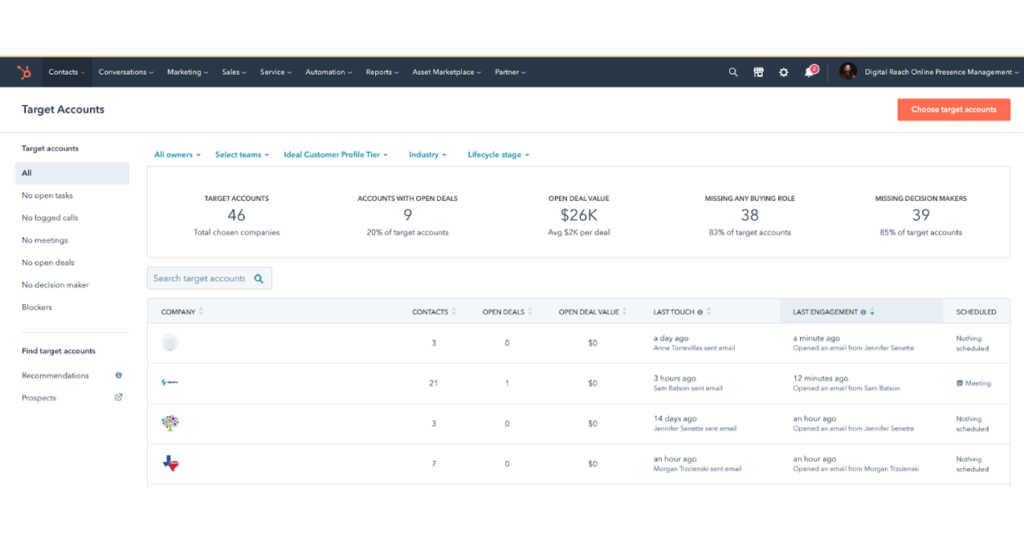This screenshot has height=542, width=1024.
Task: Open the Partner menu
Action: pos(510,72)
